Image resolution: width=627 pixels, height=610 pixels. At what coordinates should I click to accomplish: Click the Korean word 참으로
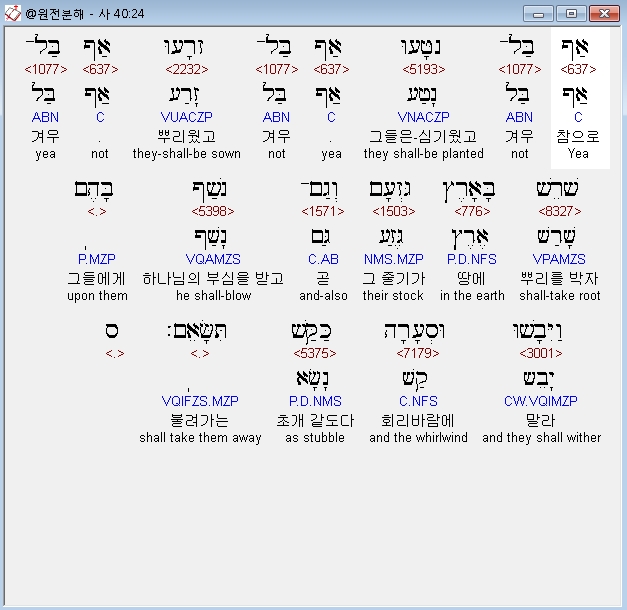point(578,136)
